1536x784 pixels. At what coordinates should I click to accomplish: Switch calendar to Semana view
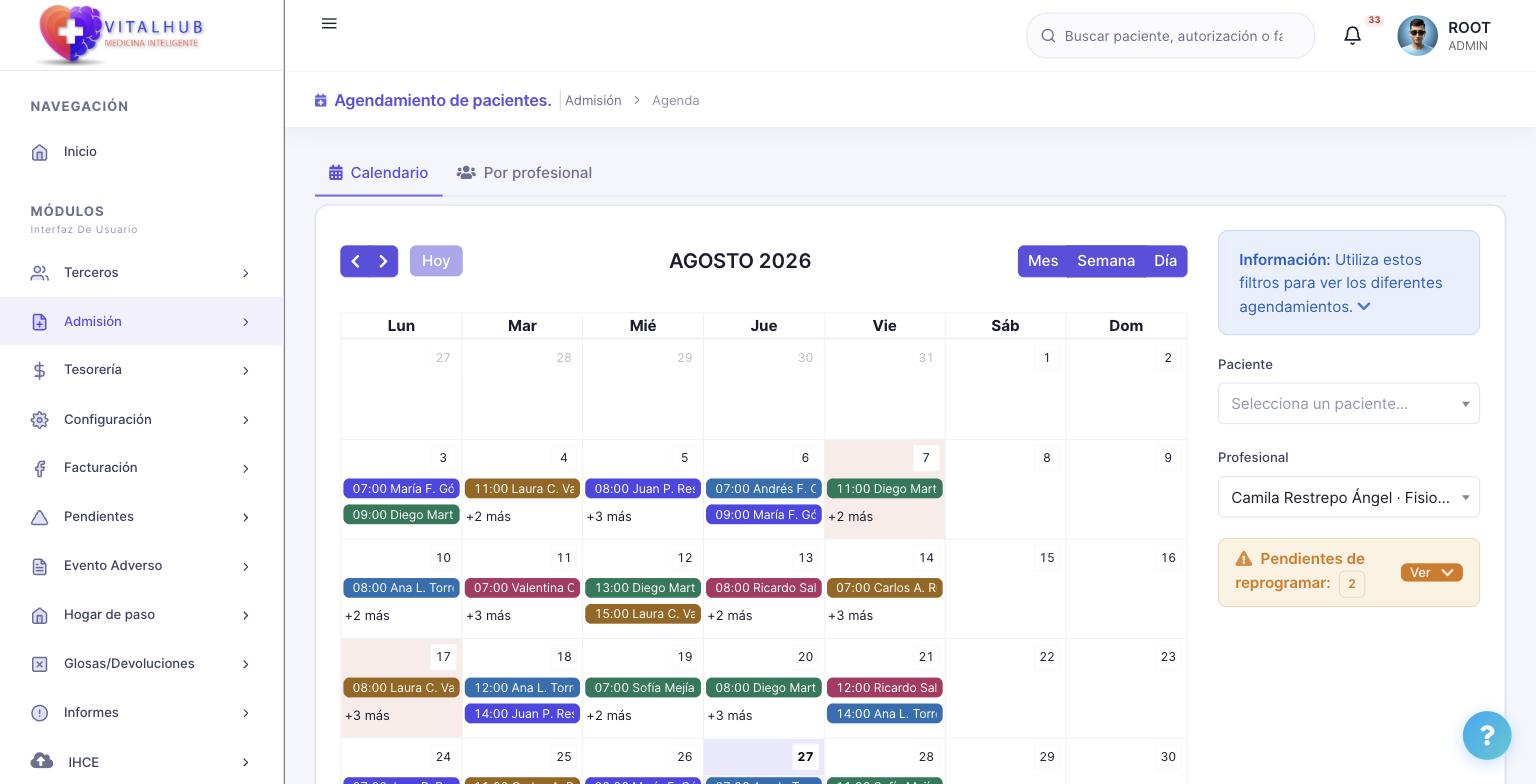point(1106,261)
